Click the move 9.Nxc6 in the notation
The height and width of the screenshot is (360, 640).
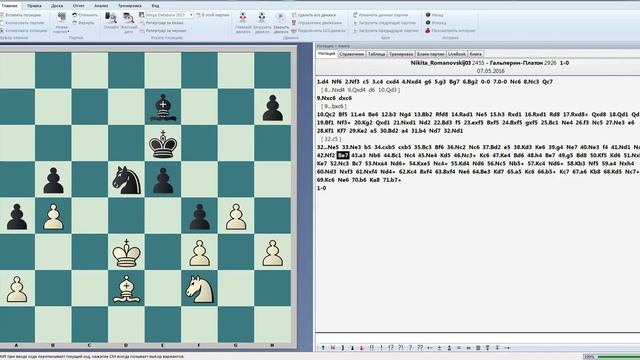pyautogui.click(x=327, y=98)
